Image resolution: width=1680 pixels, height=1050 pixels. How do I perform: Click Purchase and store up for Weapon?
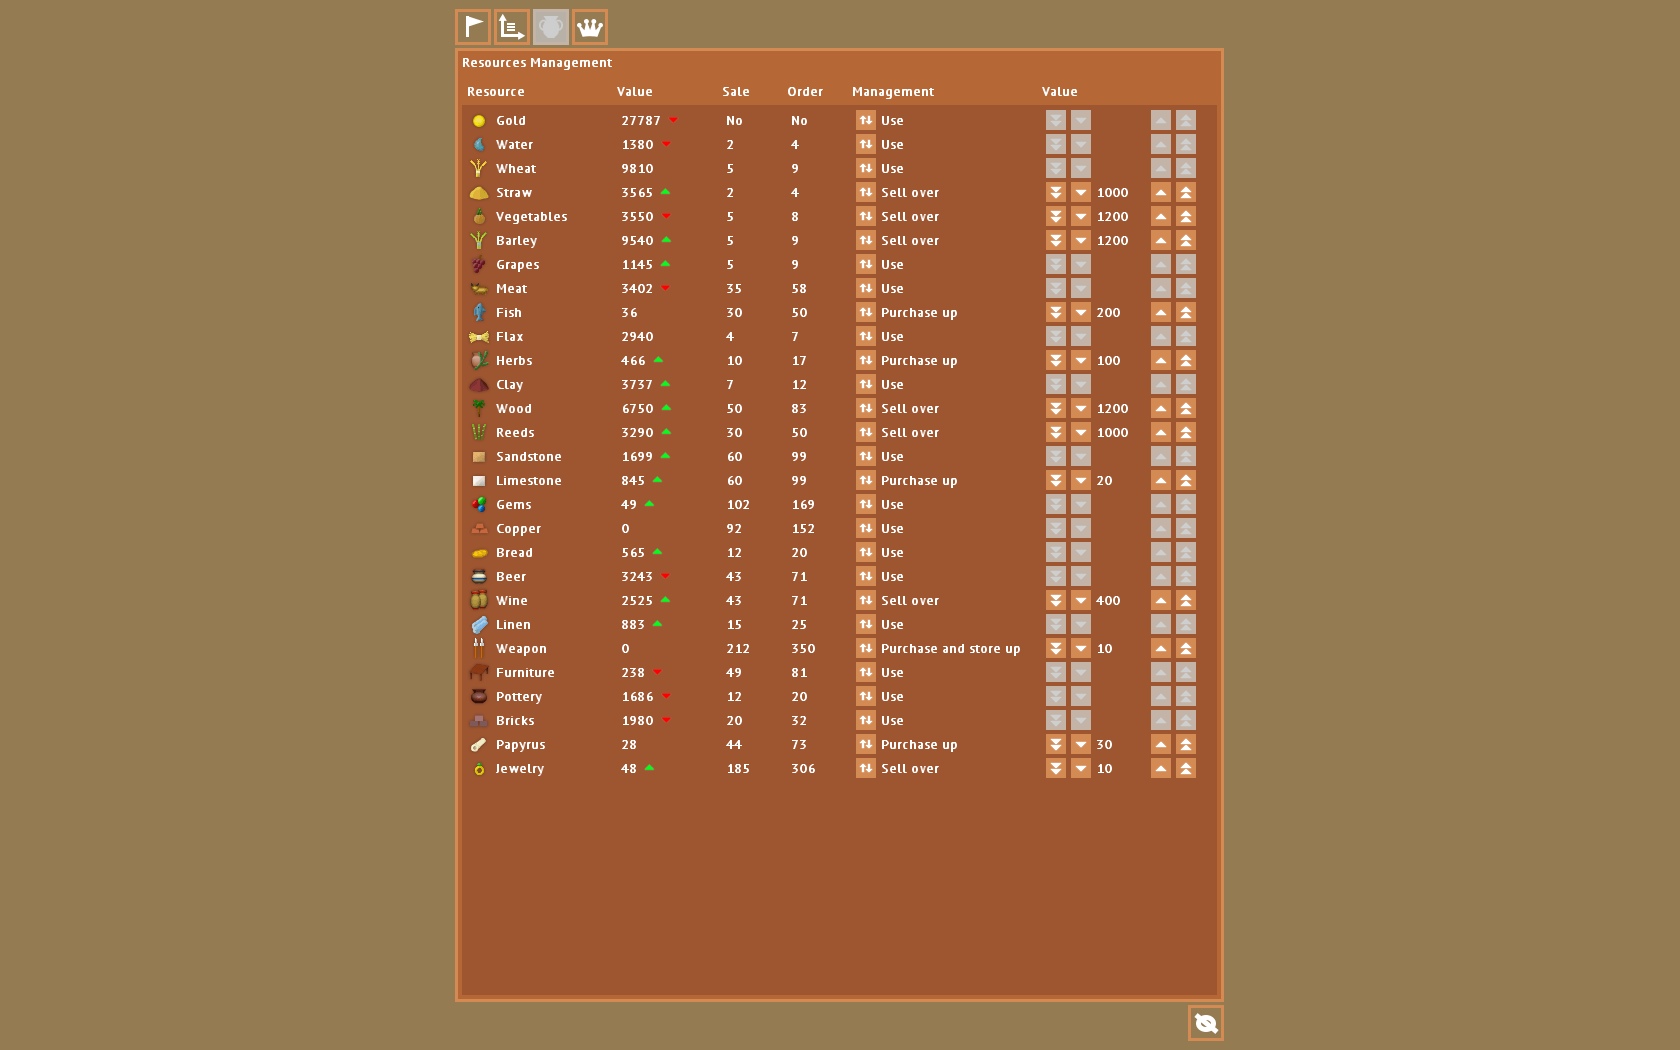[950, 649]
